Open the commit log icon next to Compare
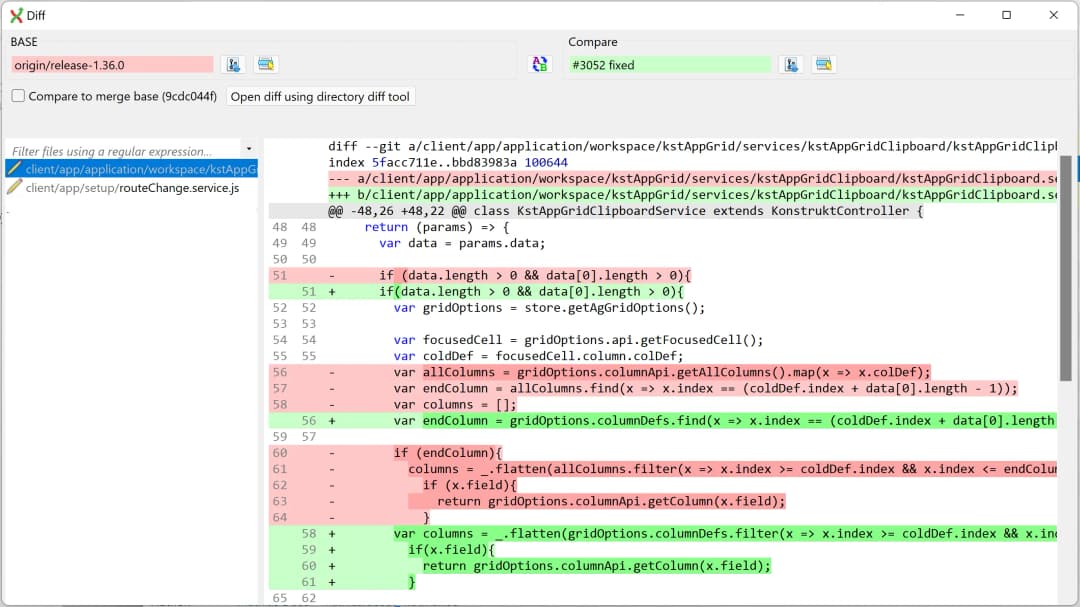The height and width of the screenshot is (607, 1080). tap(823, 64)
